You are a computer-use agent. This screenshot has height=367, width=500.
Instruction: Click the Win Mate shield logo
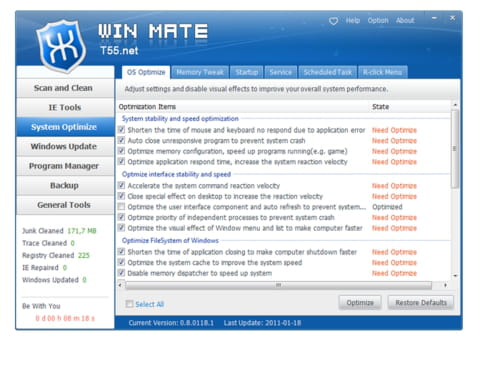tap(61, 46)
